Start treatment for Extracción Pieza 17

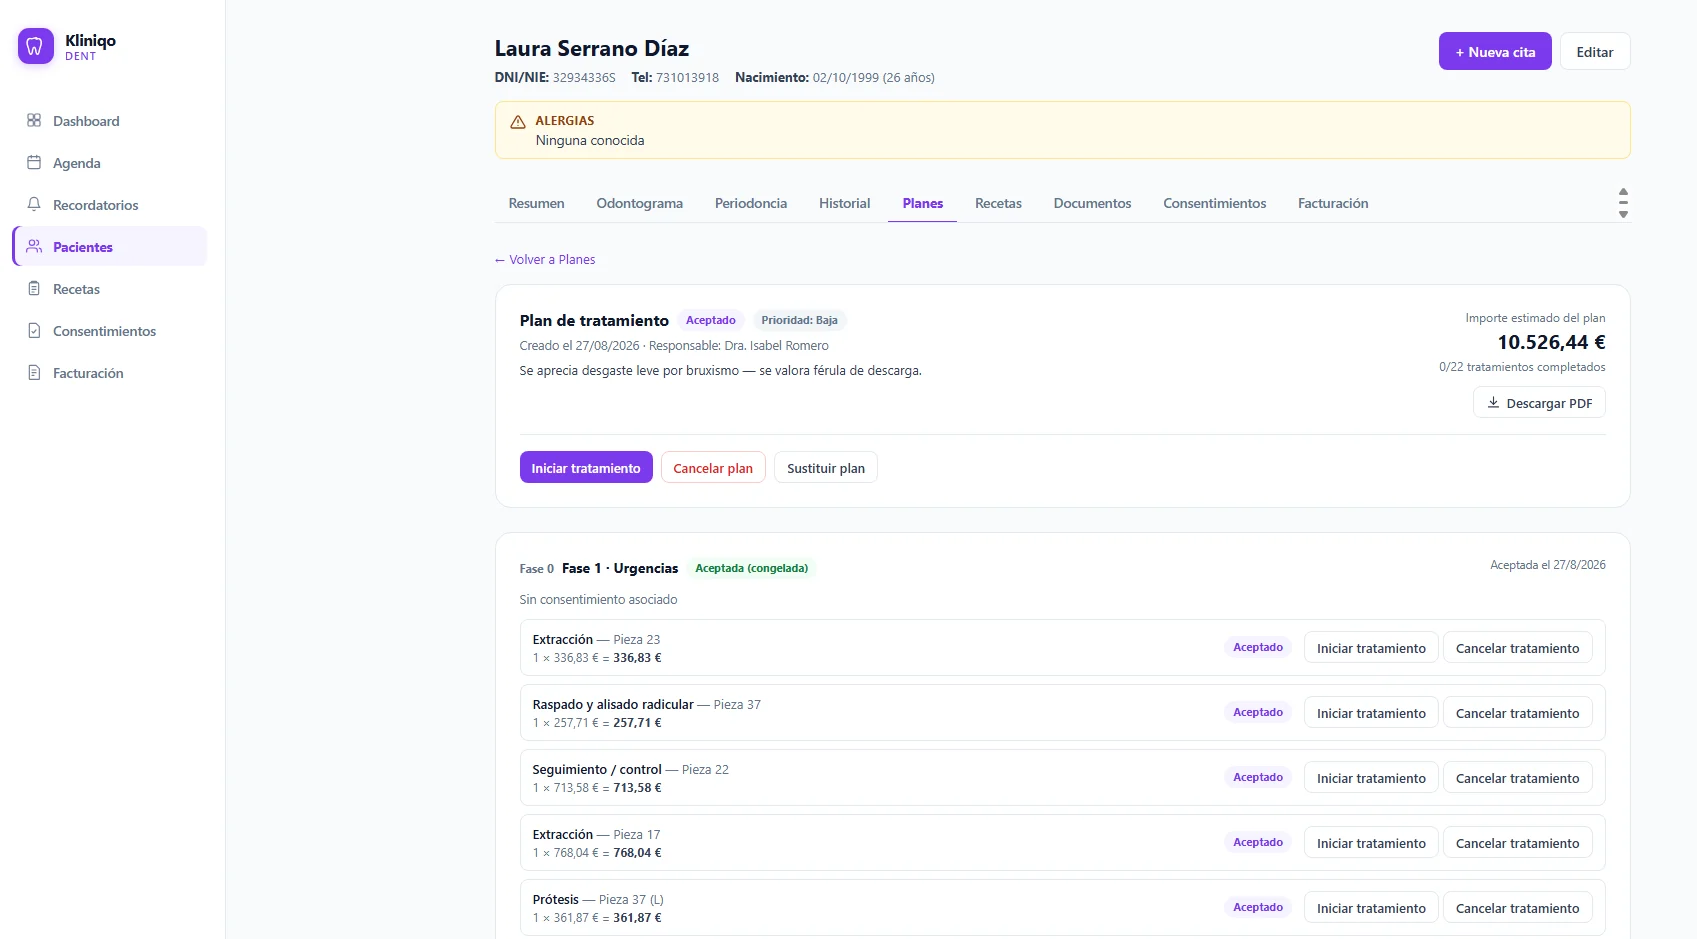1371,843
